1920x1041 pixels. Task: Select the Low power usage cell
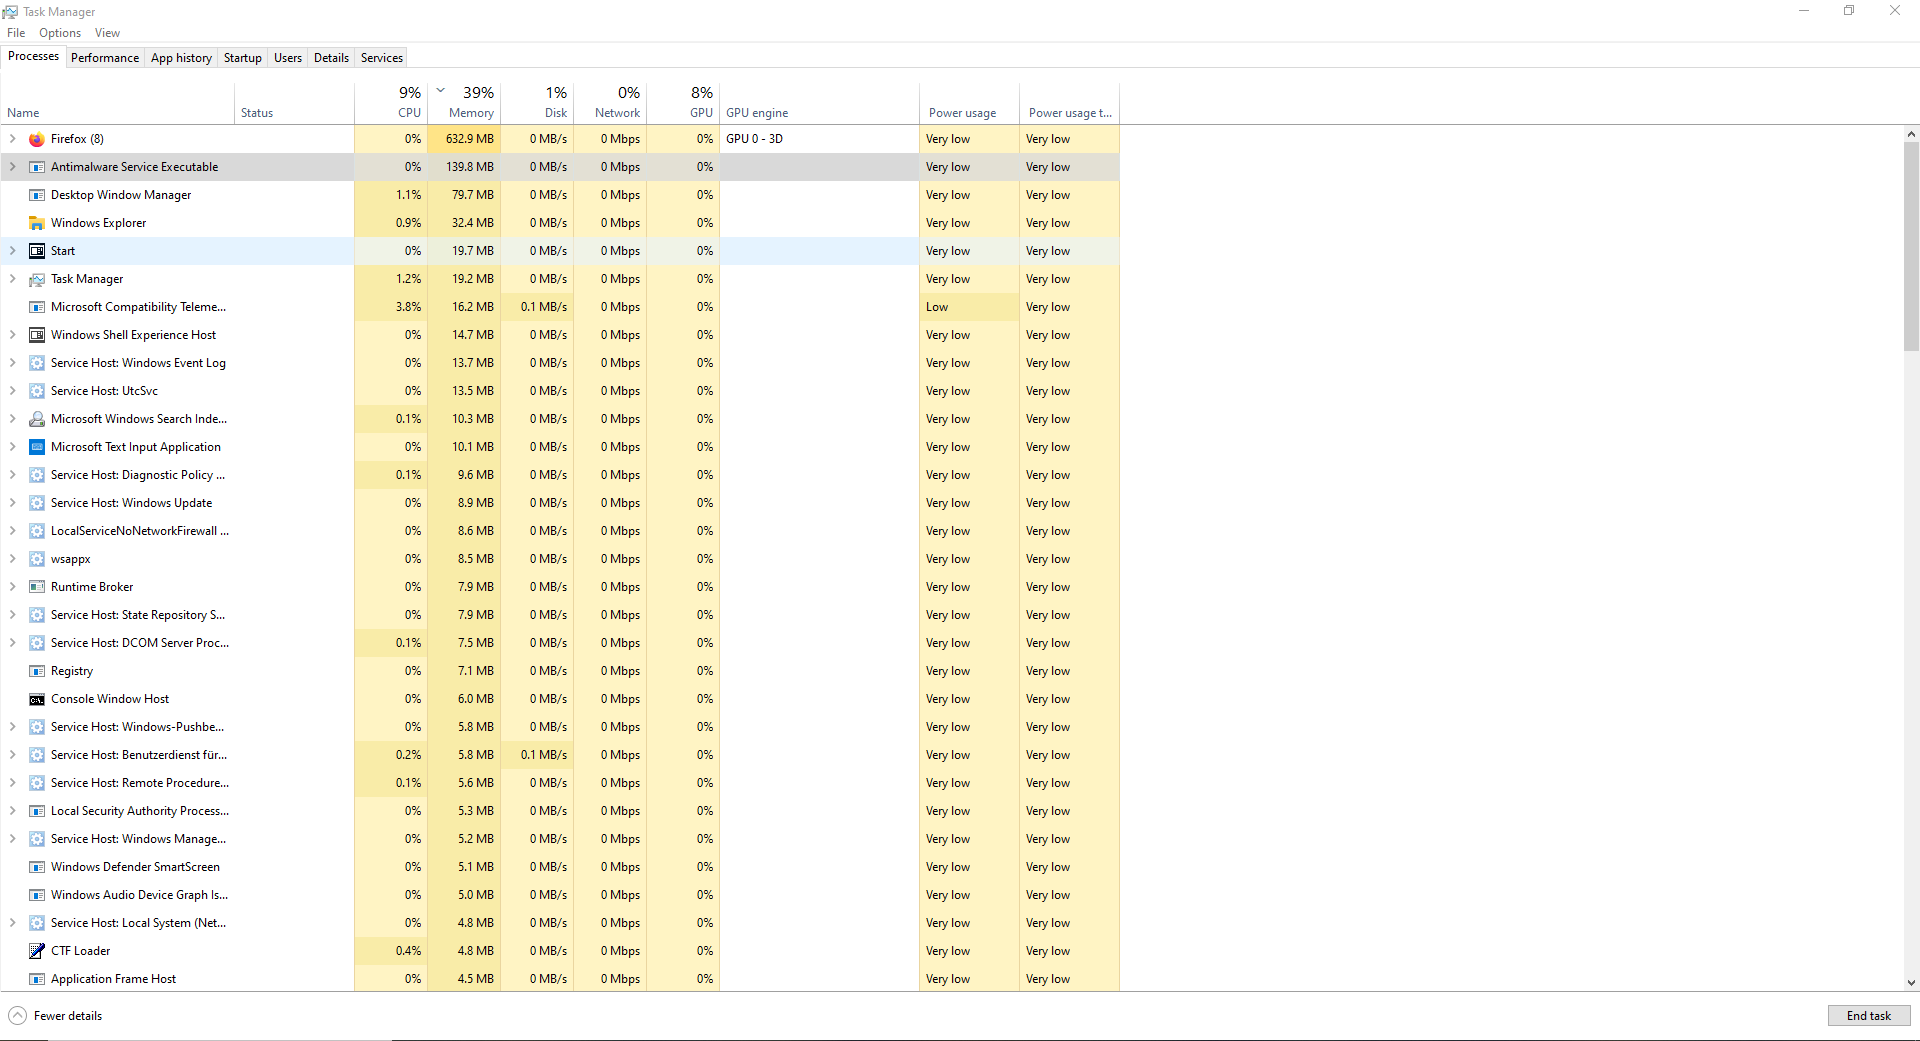(x=969, y=307)
